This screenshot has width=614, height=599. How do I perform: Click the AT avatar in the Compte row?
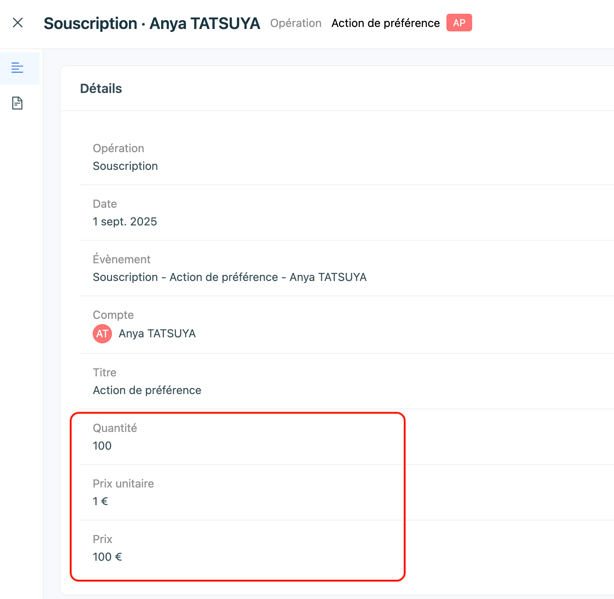[102, 334]
